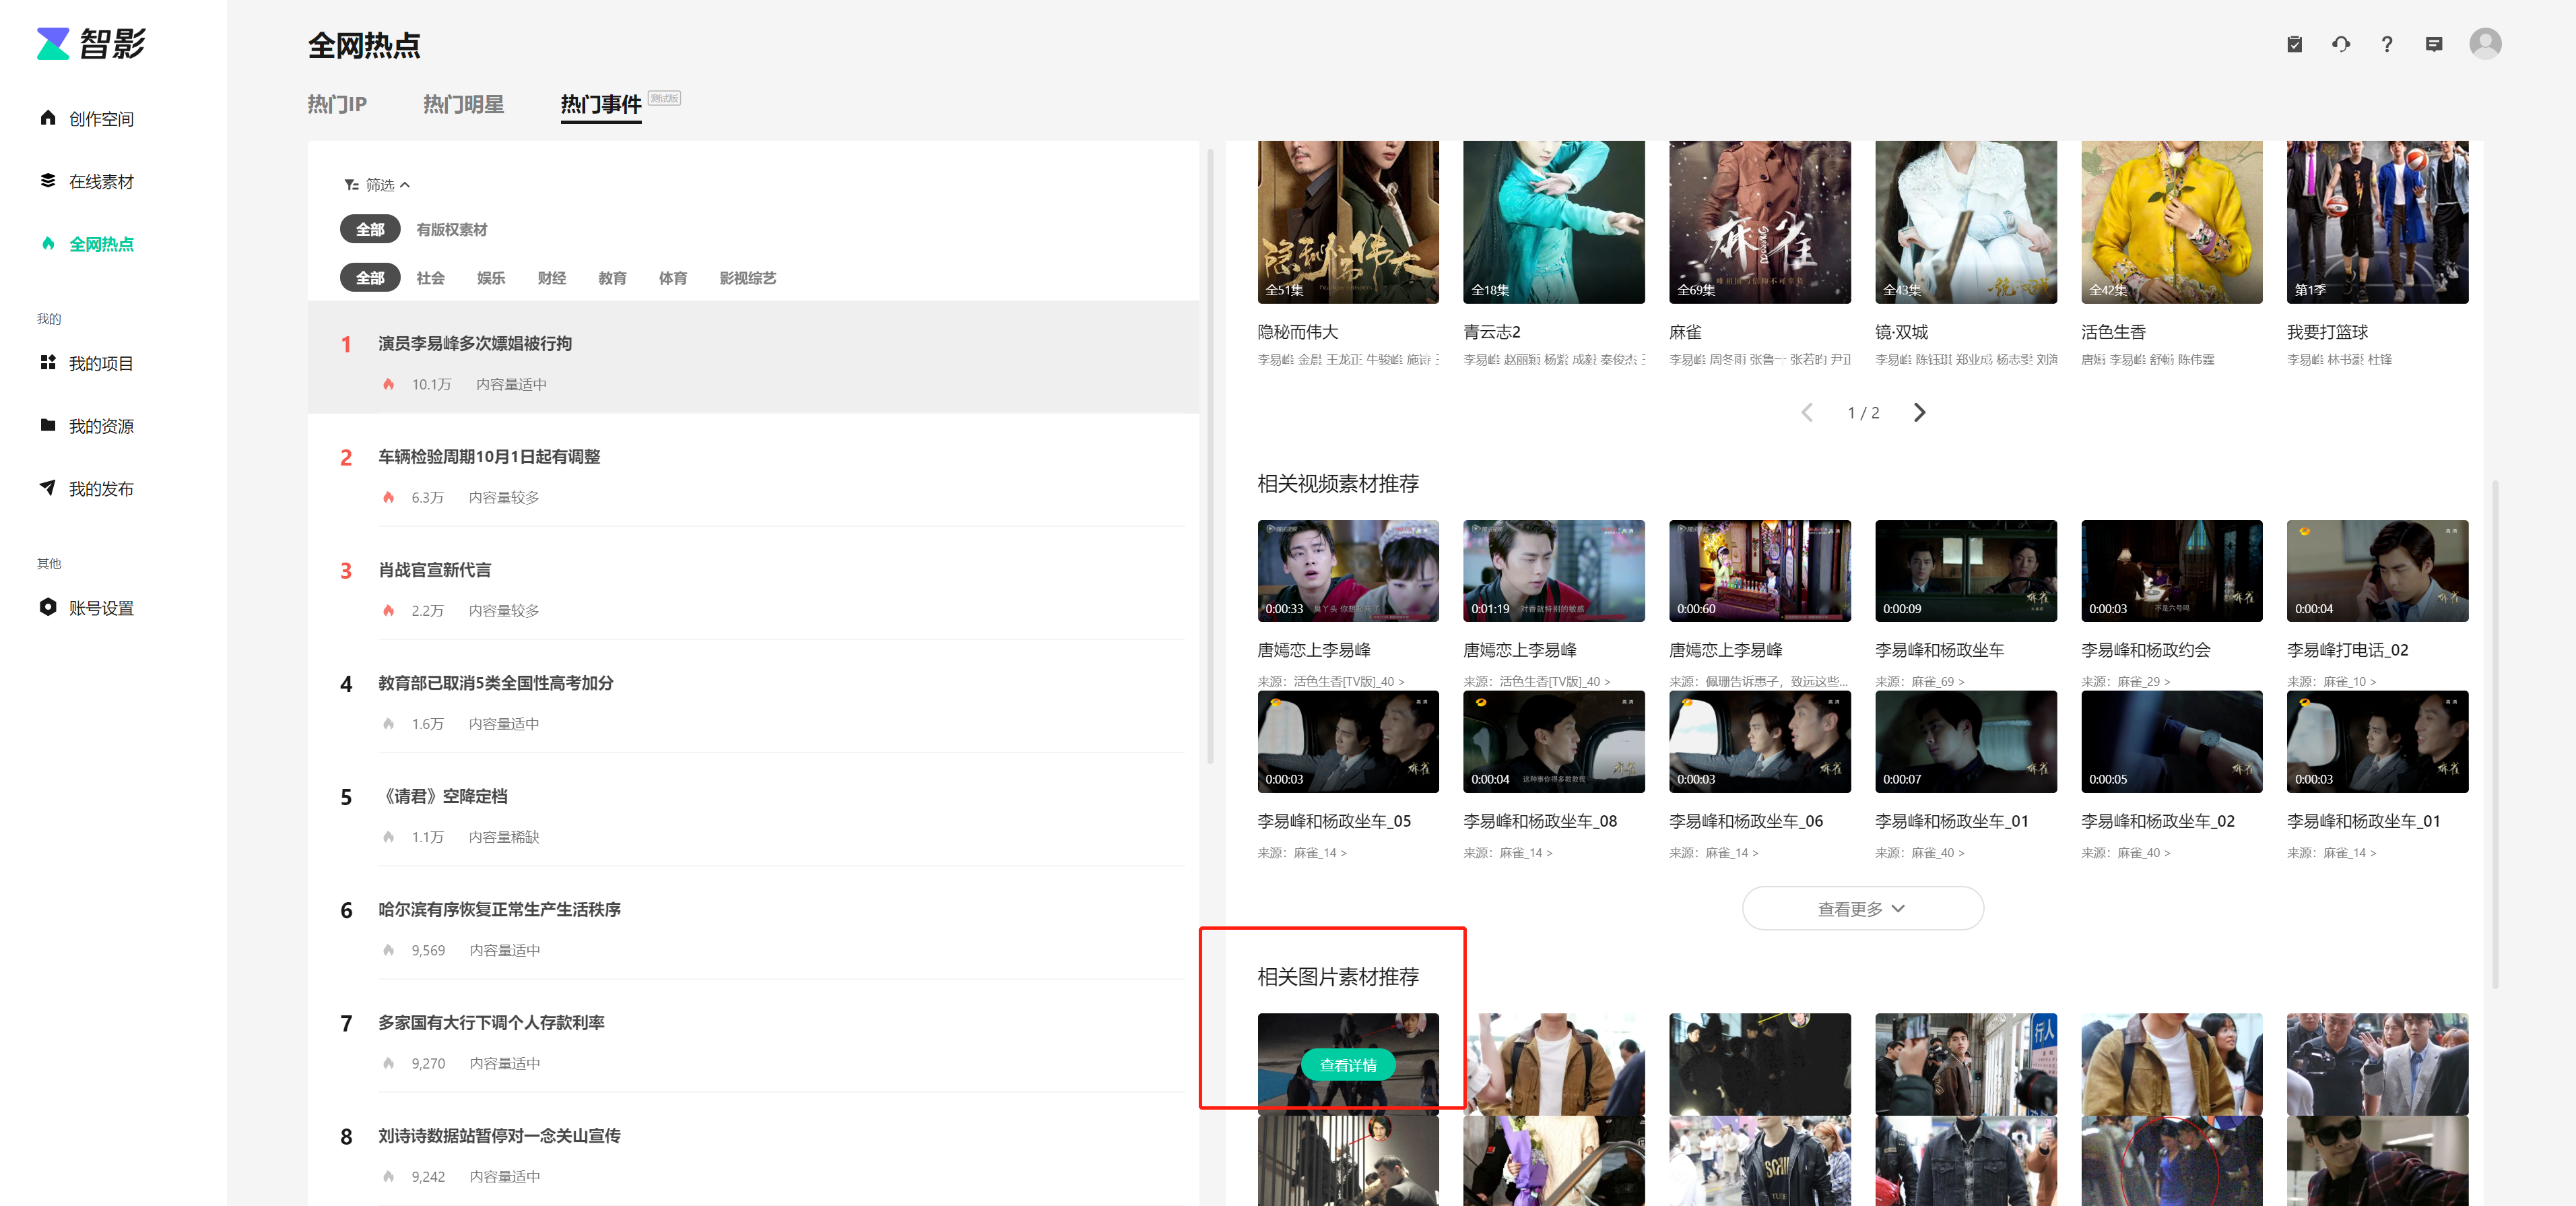This screenshot has height=1206, width=2576.
Task: Click the 查看详情 button on image
Action: pyautogui.click(x=1347, y=1065)
